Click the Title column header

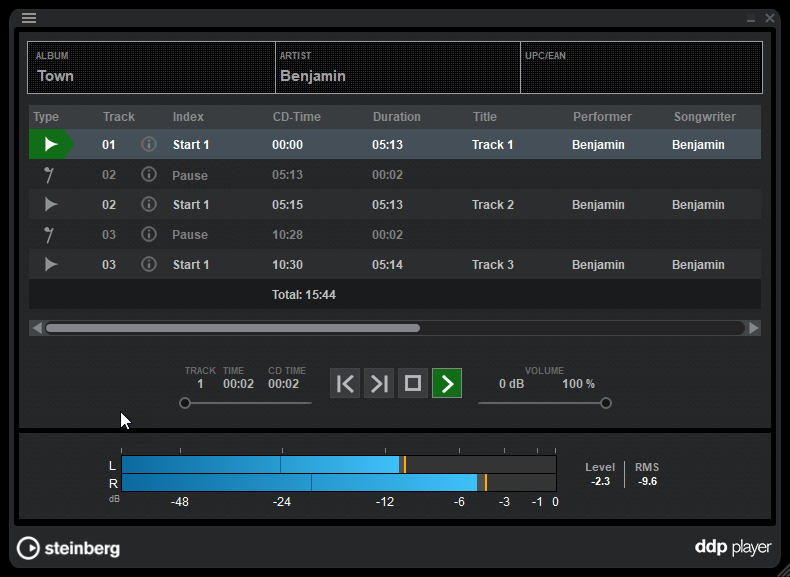pos(485,117)
